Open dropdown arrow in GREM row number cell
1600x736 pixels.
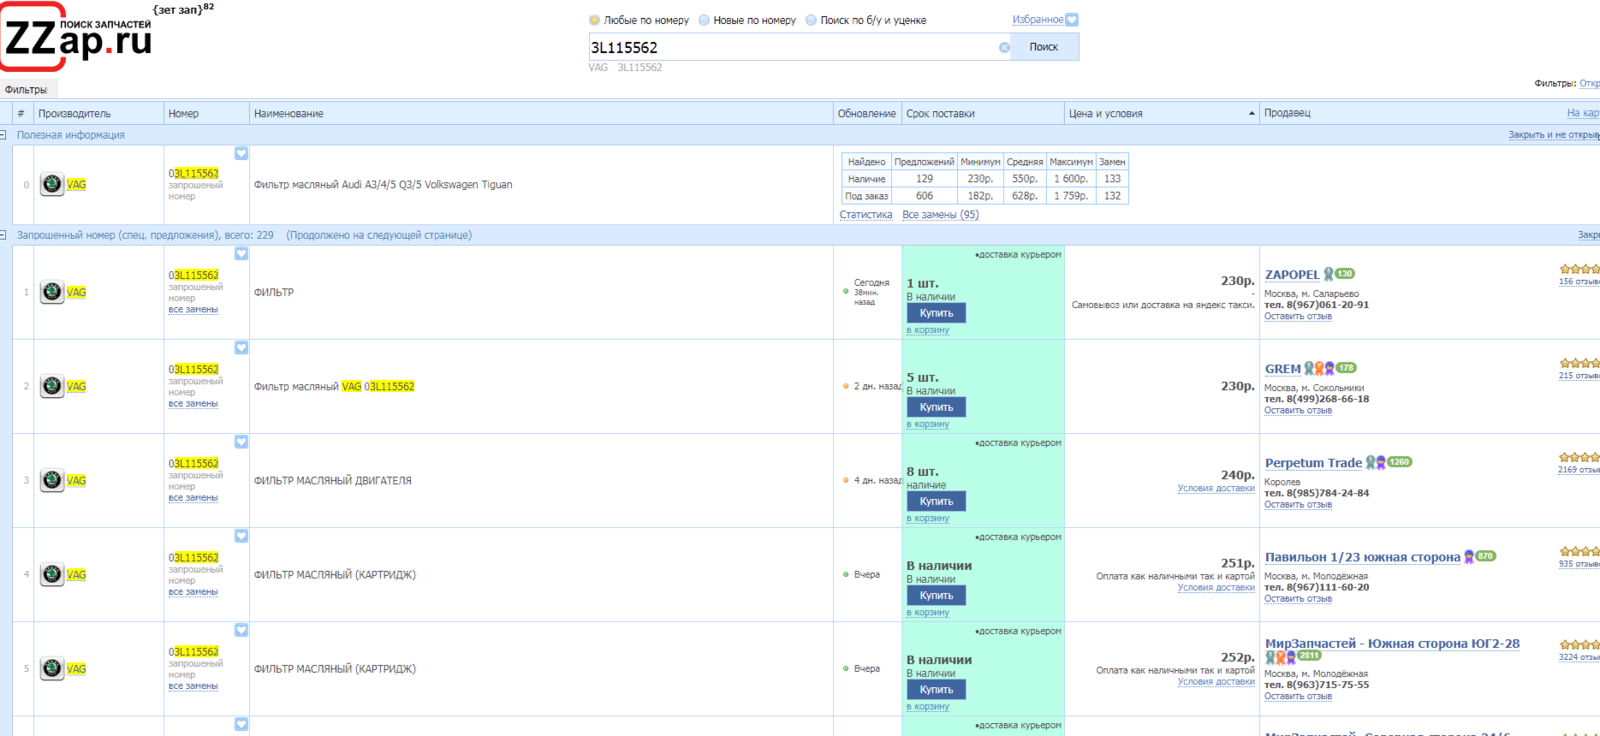241,348
